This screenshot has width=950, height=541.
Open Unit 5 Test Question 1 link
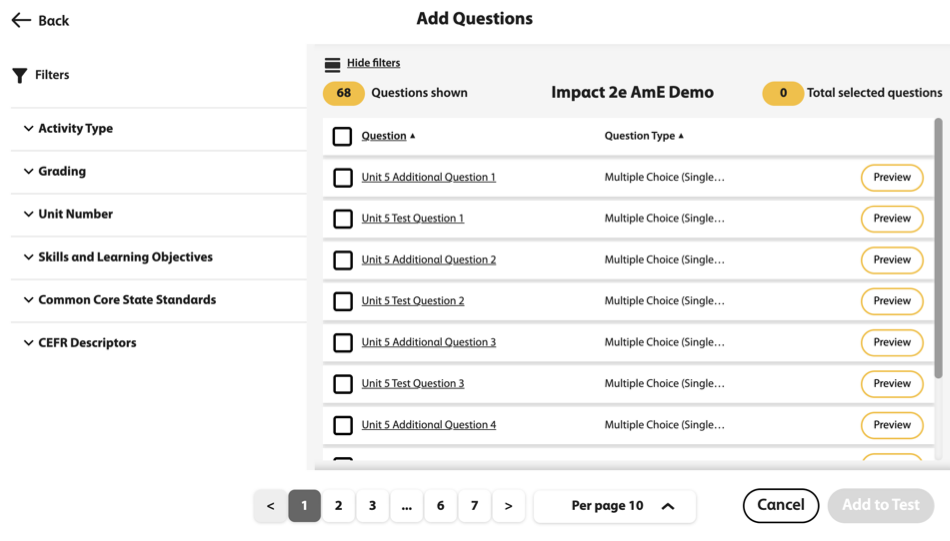412,218
